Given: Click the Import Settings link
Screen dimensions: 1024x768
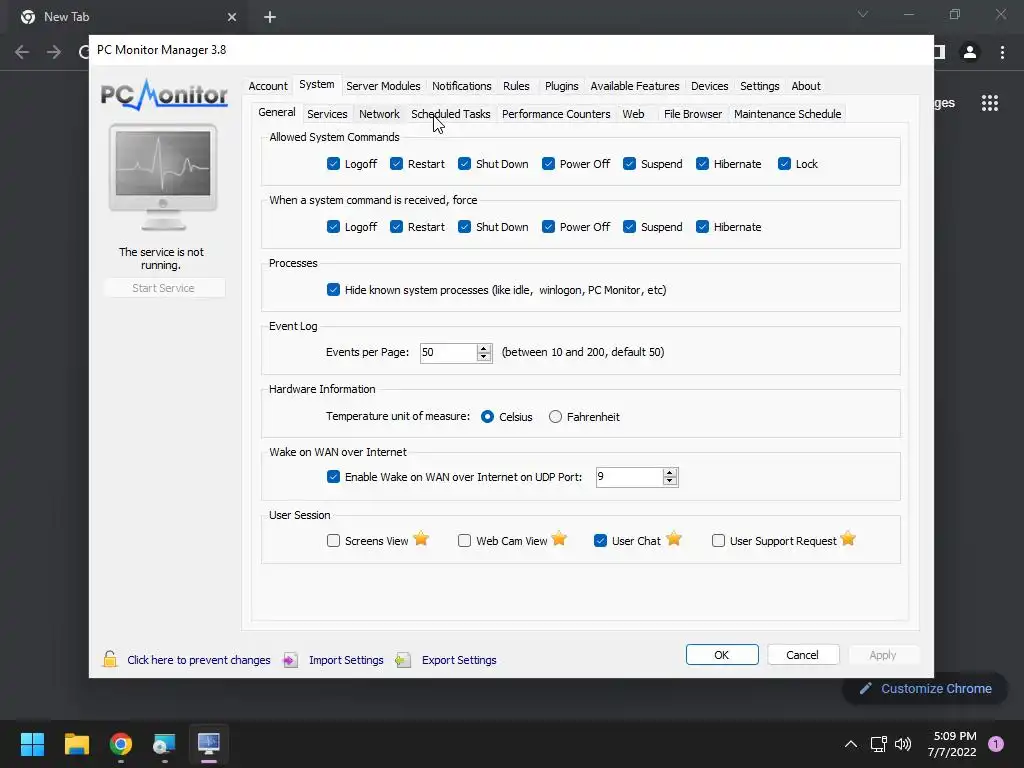Looking at the screenshot, I should coord(346,660).
